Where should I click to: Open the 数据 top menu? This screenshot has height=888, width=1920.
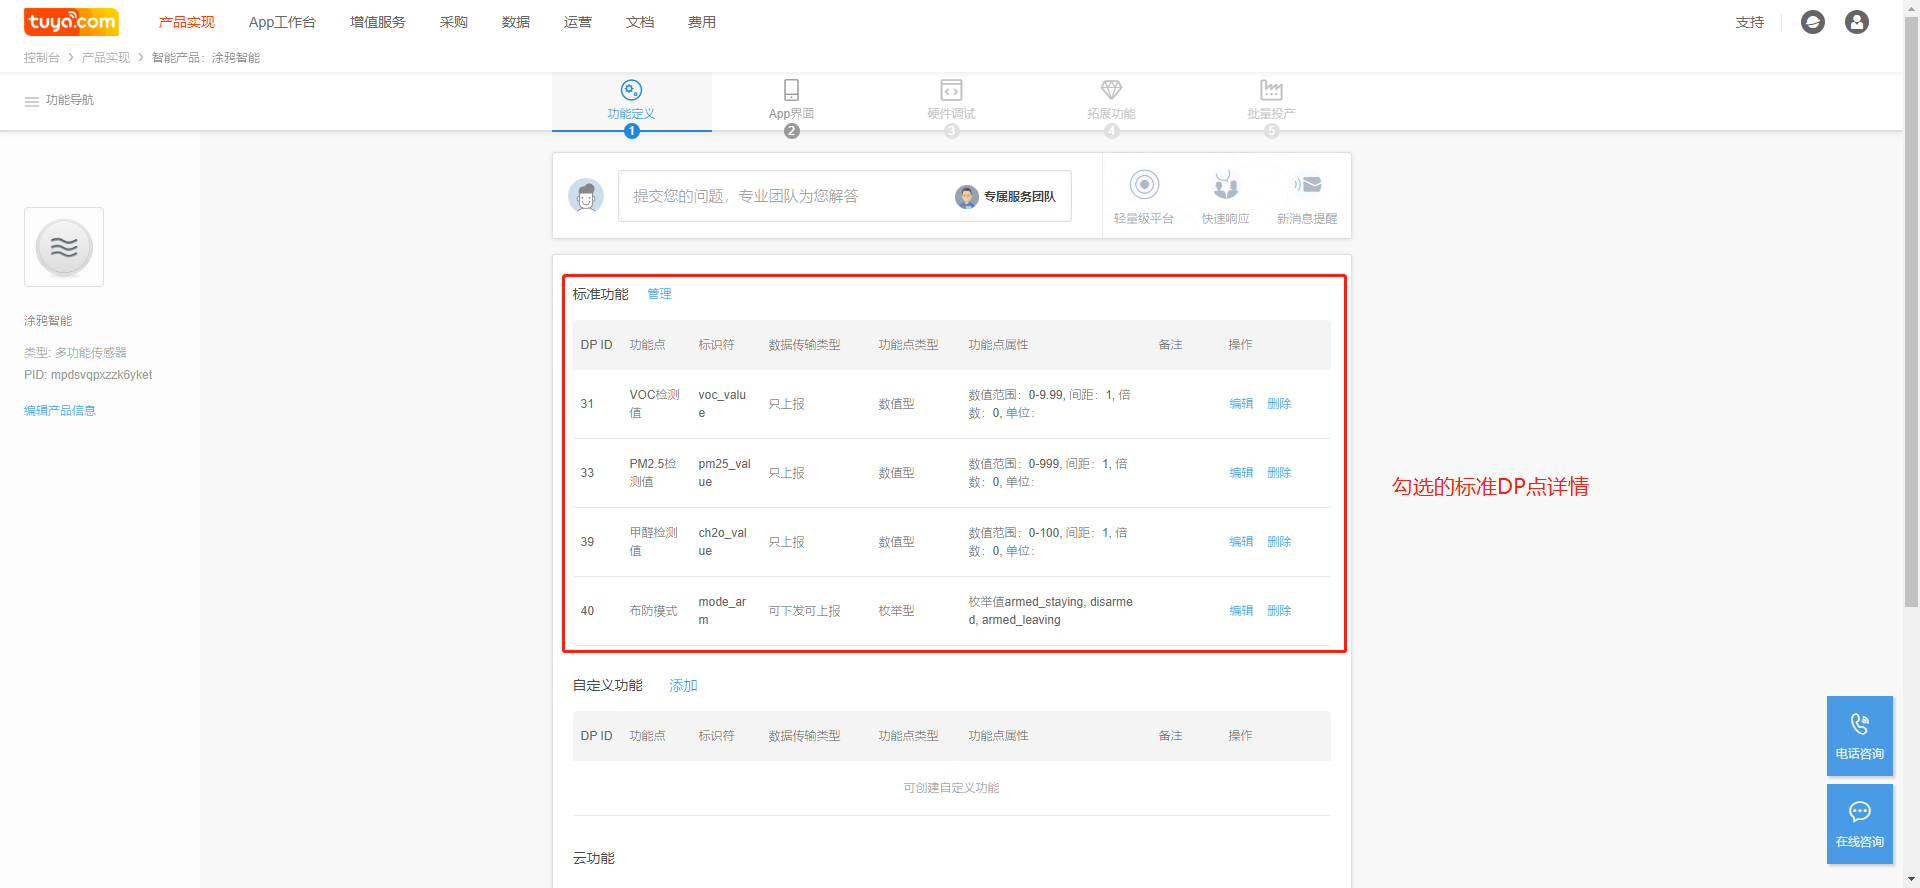click(x=516, y=22)
